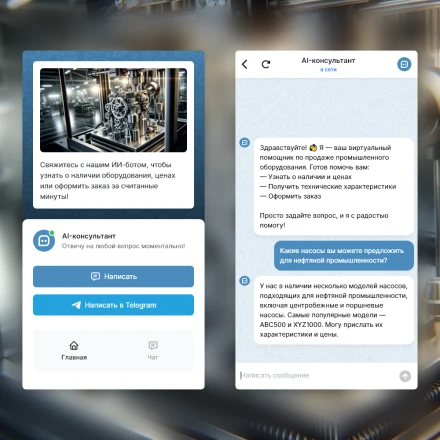
Task: Click the AI-консультант avatar with green dot
Action: pyautogui.click(x=44, y=240)
